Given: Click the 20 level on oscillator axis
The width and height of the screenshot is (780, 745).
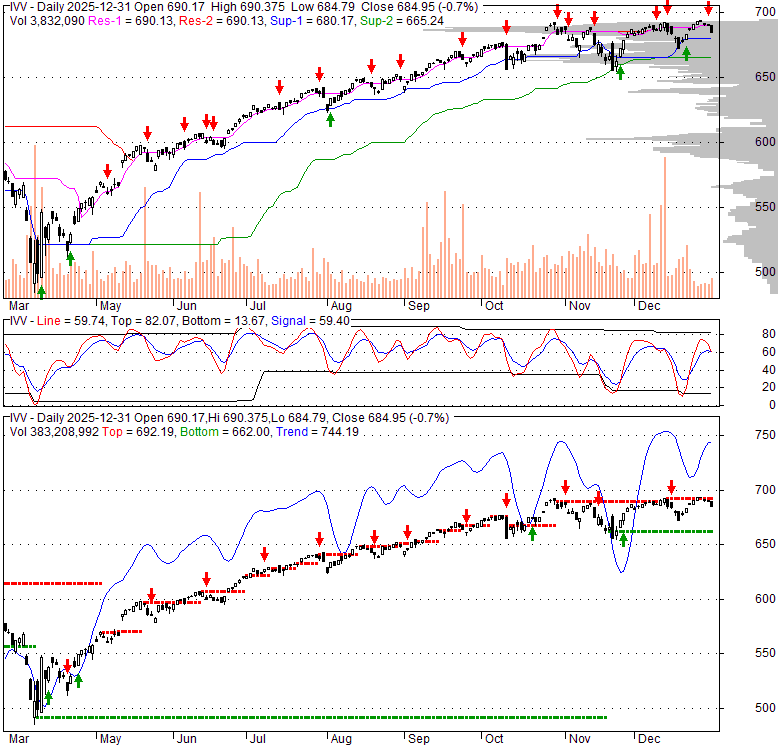Looking at the screenshot, I should [x=769, y=387].
